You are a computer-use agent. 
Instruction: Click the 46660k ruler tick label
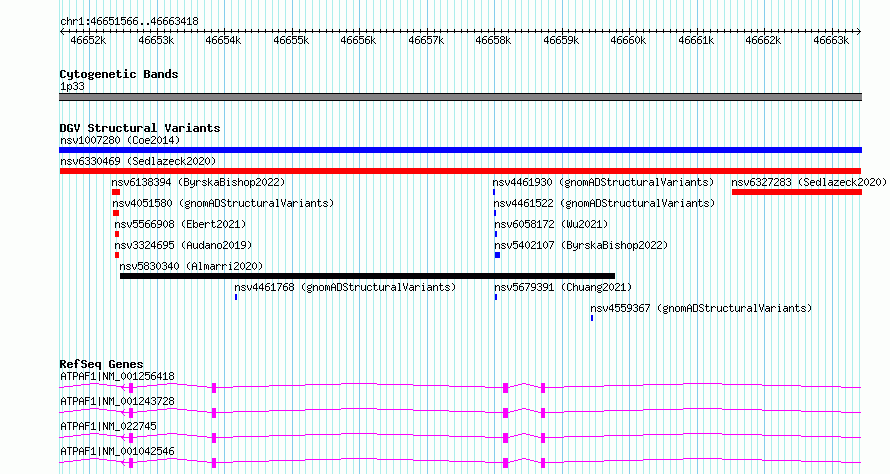point(628,41)
